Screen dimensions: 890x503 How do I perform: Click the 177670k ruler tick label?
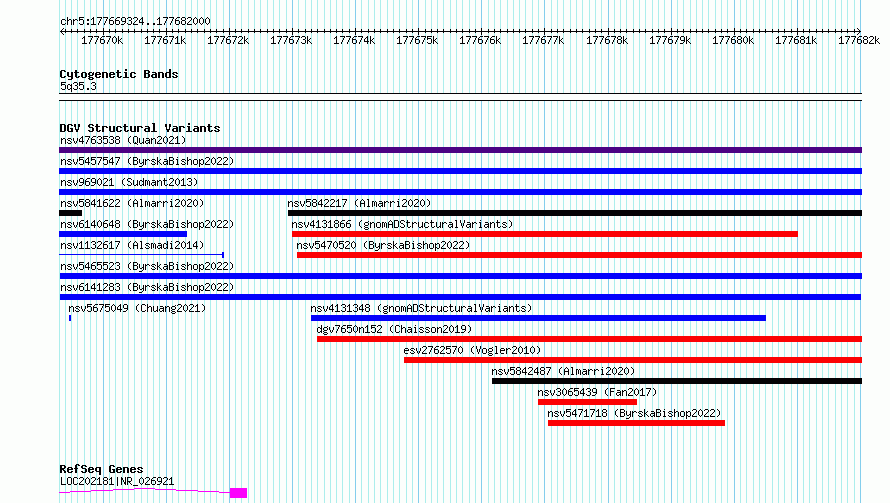click(102, 40)
